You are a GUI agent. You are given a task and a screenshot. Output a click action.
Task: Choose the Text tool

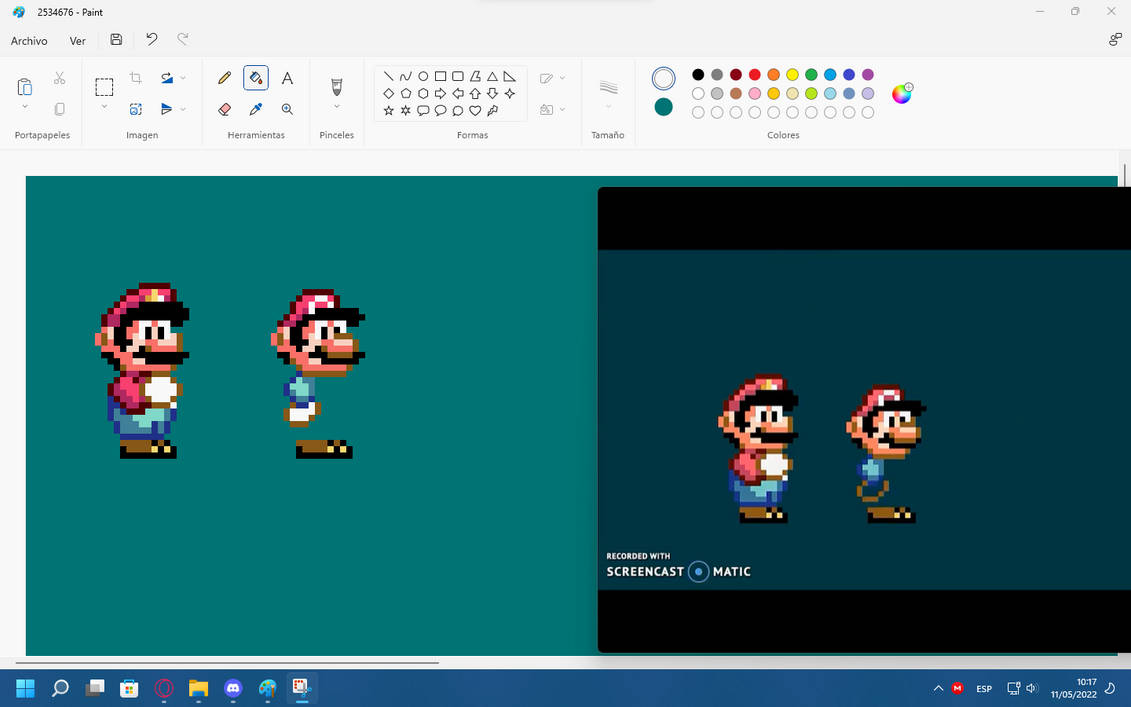click(287, 77)
